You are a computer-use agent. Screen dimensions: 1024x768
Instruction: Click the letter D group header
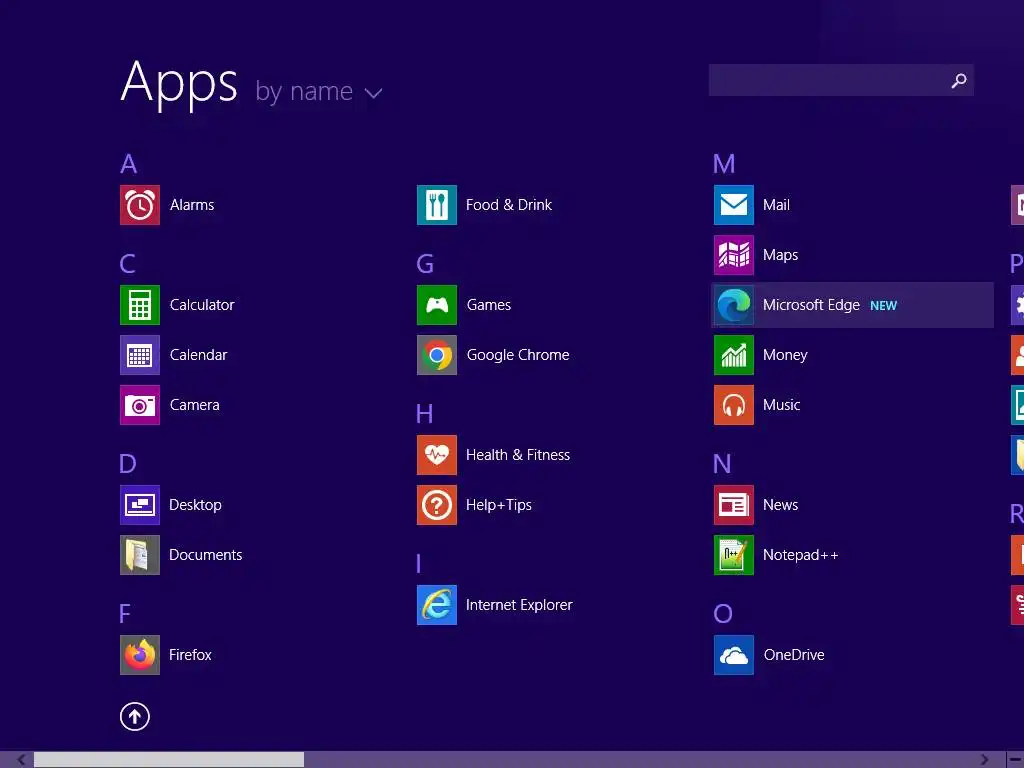(128, 464)
